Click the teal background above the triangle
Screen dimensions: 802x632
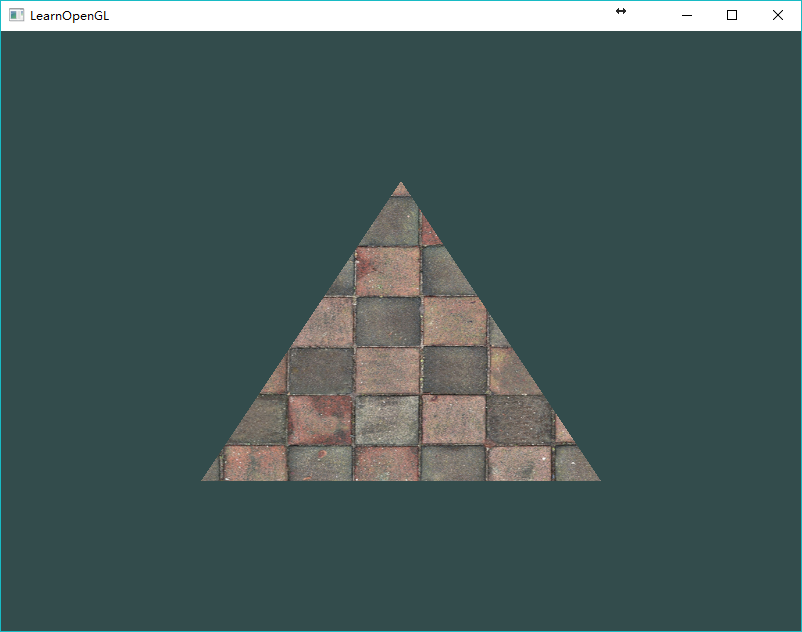tap(401, 105)
